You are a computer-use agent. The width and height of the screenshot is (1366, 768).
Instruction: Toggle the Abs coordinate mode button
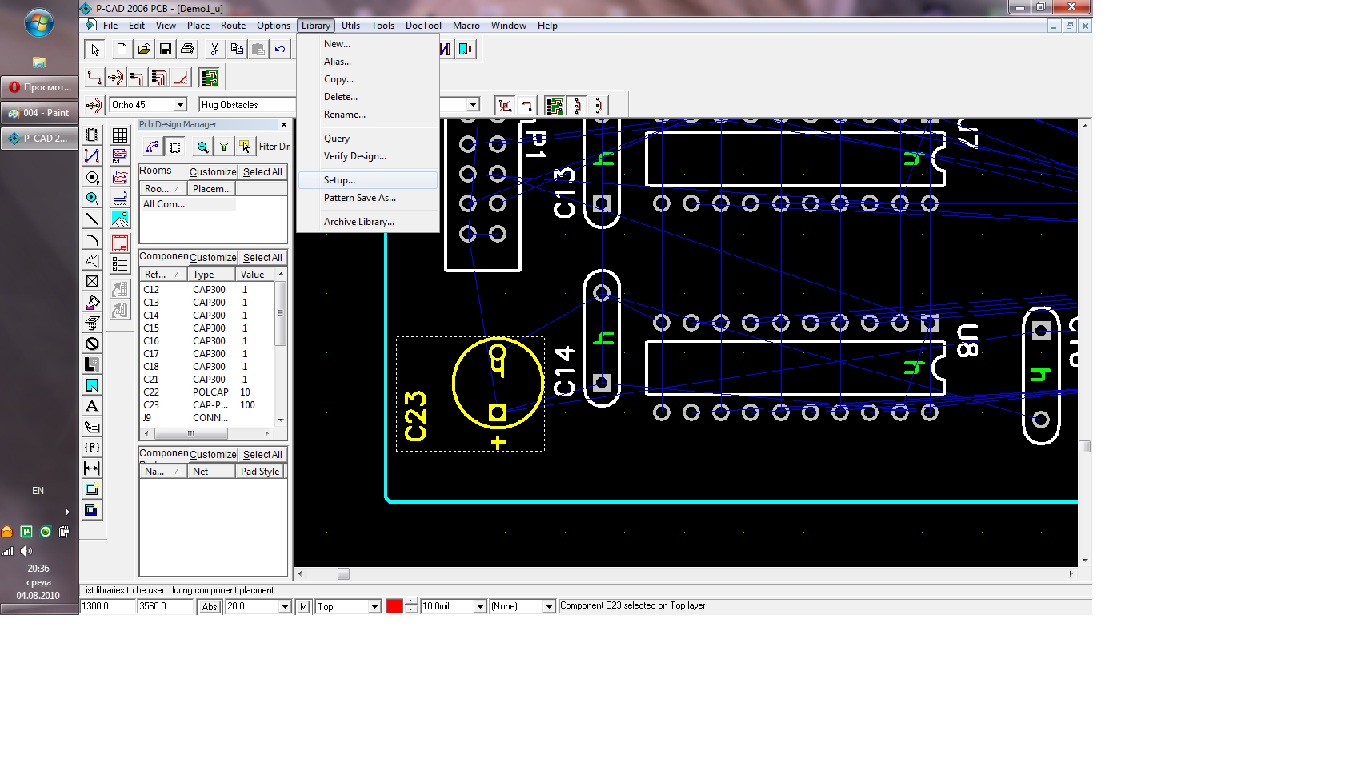(x=210, y=607)
